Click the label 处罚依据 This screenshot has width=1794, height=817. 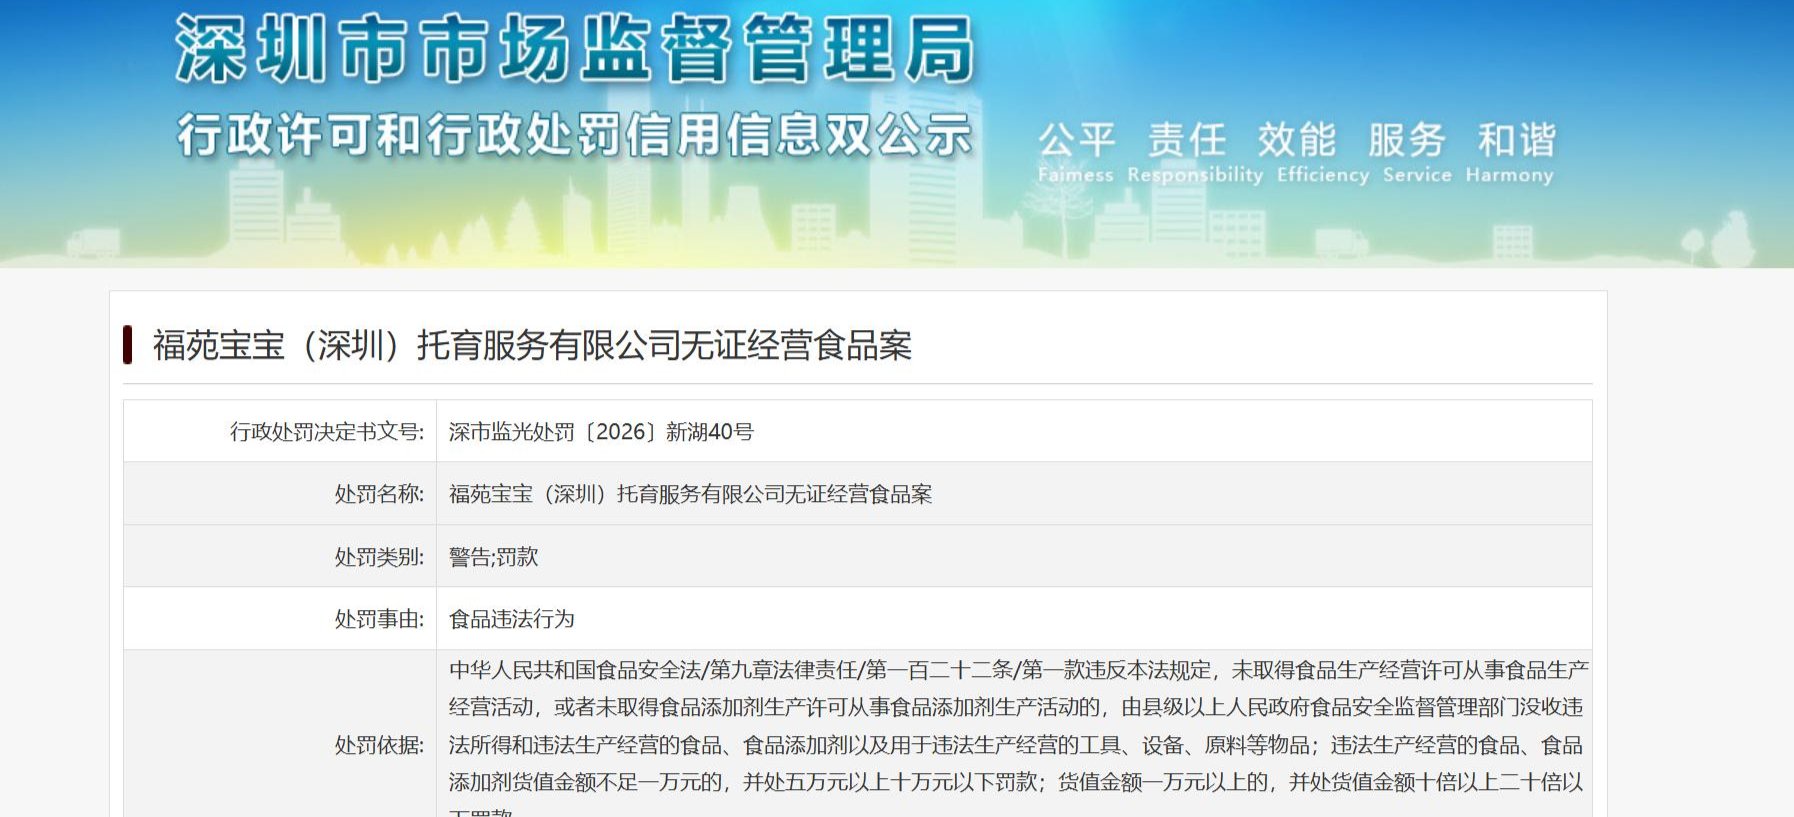tap(379, 745)
